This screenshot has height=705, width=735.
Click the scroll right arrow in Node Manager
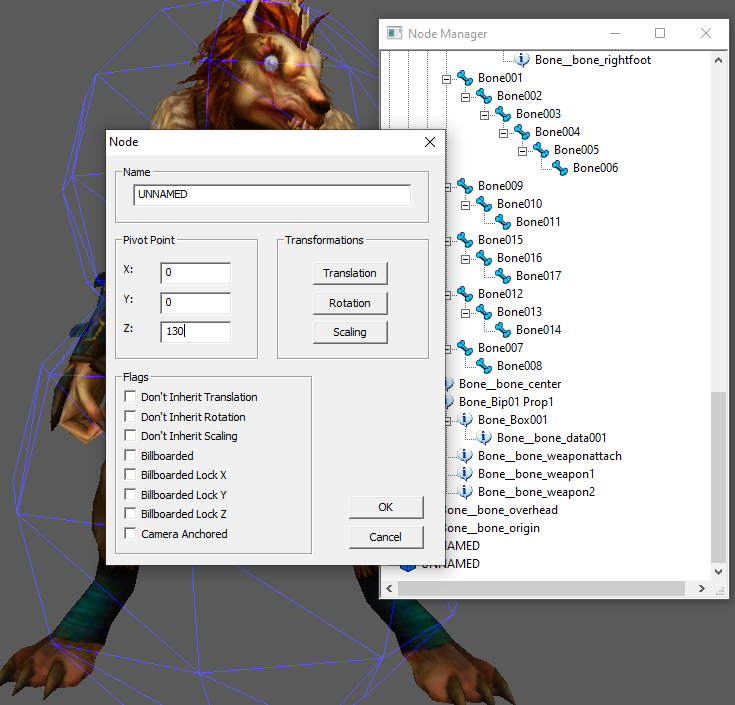pos(701,588)
